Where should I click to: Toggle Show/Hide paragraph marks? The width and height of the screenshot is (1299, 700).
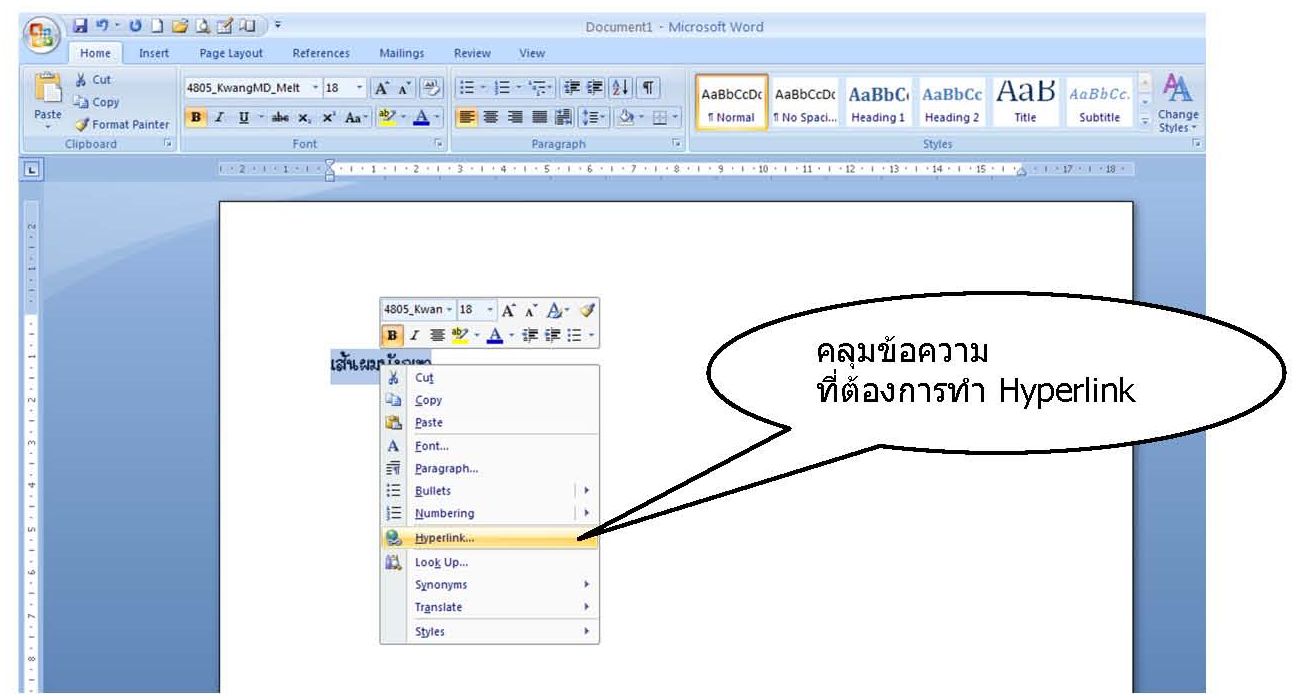point(649,88)
